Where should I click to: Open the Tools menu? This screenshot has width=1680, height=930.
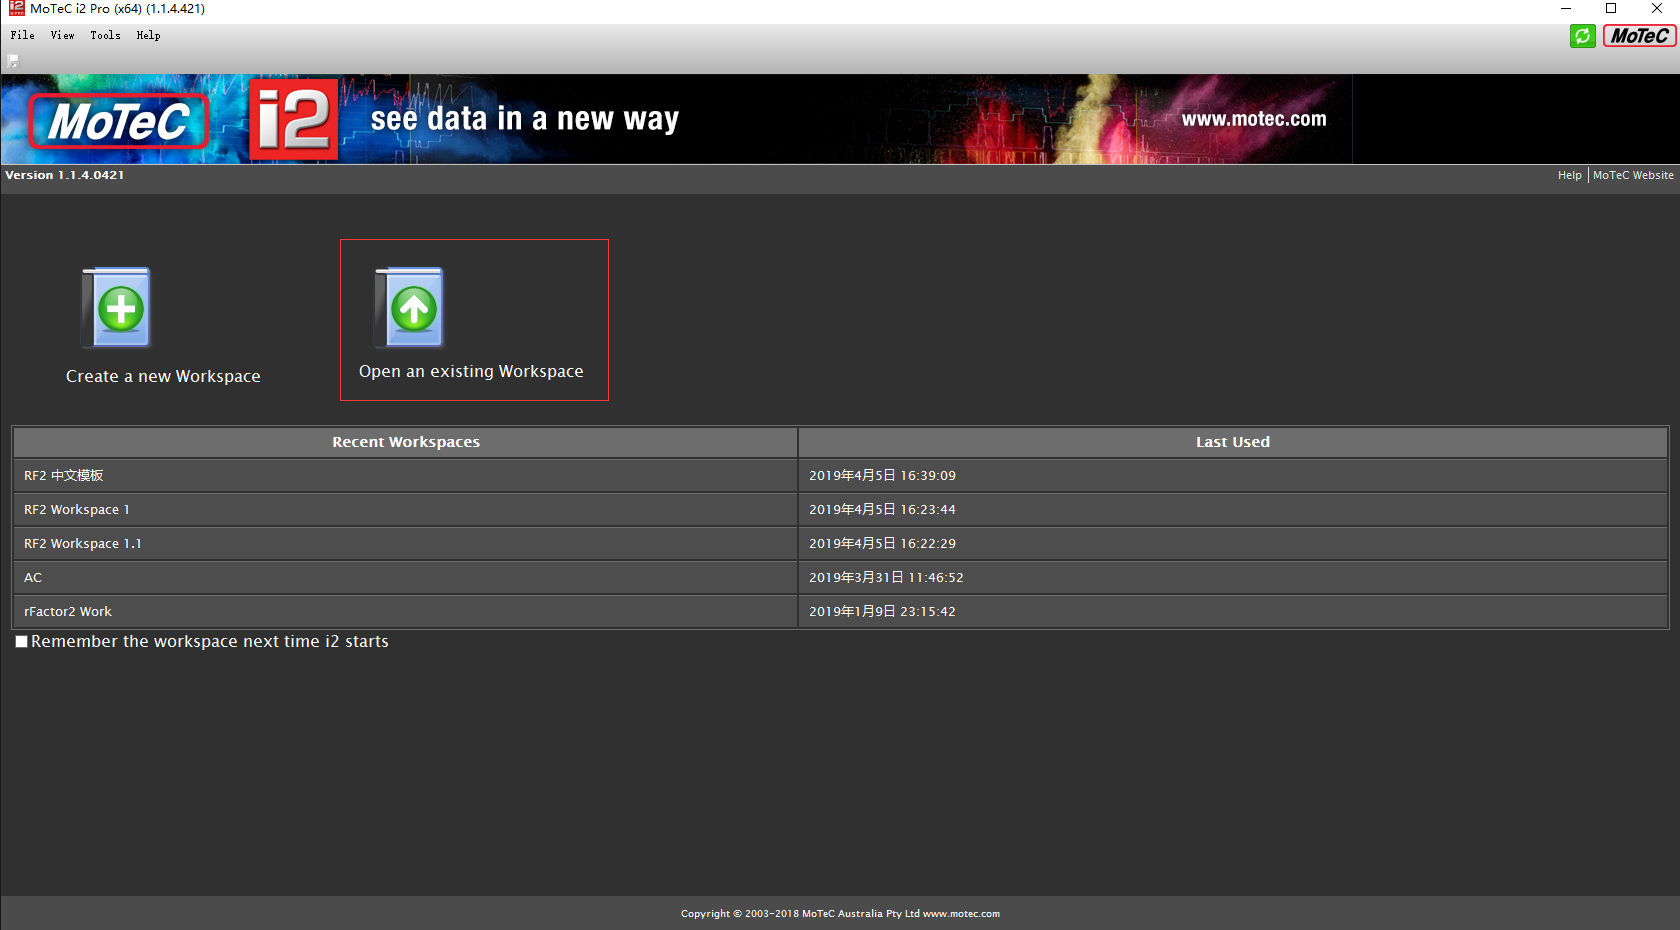[x=105, y=35]
